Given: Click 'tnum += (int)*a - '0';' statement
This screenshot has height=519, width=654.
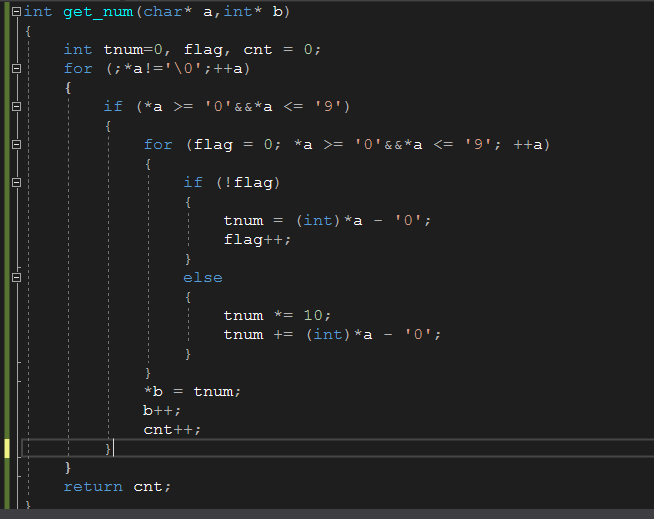Looking at the screenshot, I should (x=332, y=335).
